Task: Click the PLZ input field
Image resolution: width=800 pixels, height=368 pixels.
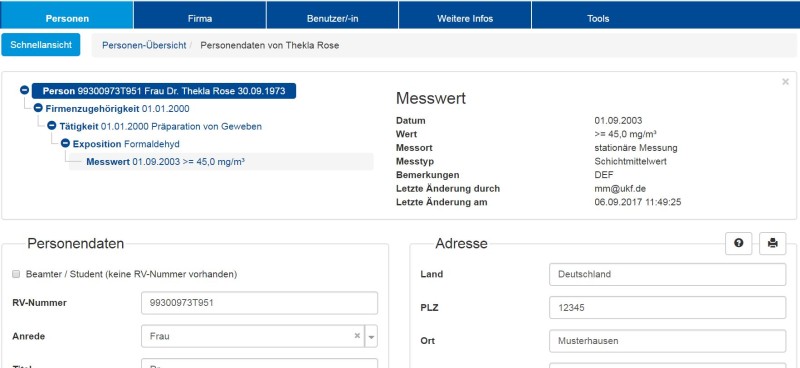Action: [x=667, y=308]
